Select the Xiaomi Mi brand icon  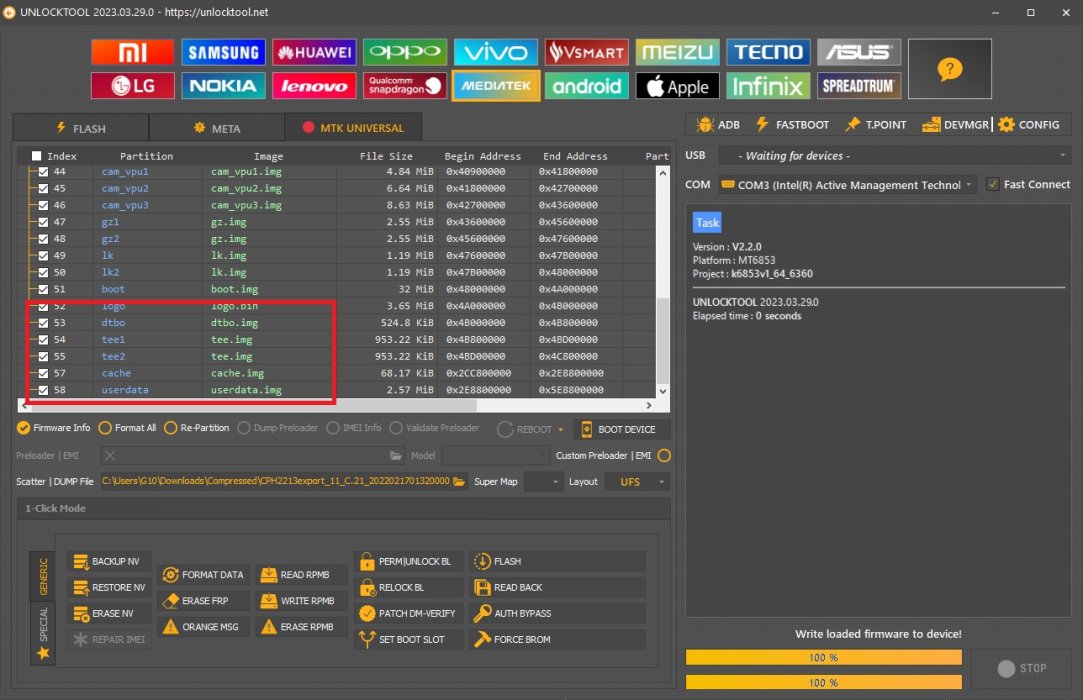pos(132,52)
